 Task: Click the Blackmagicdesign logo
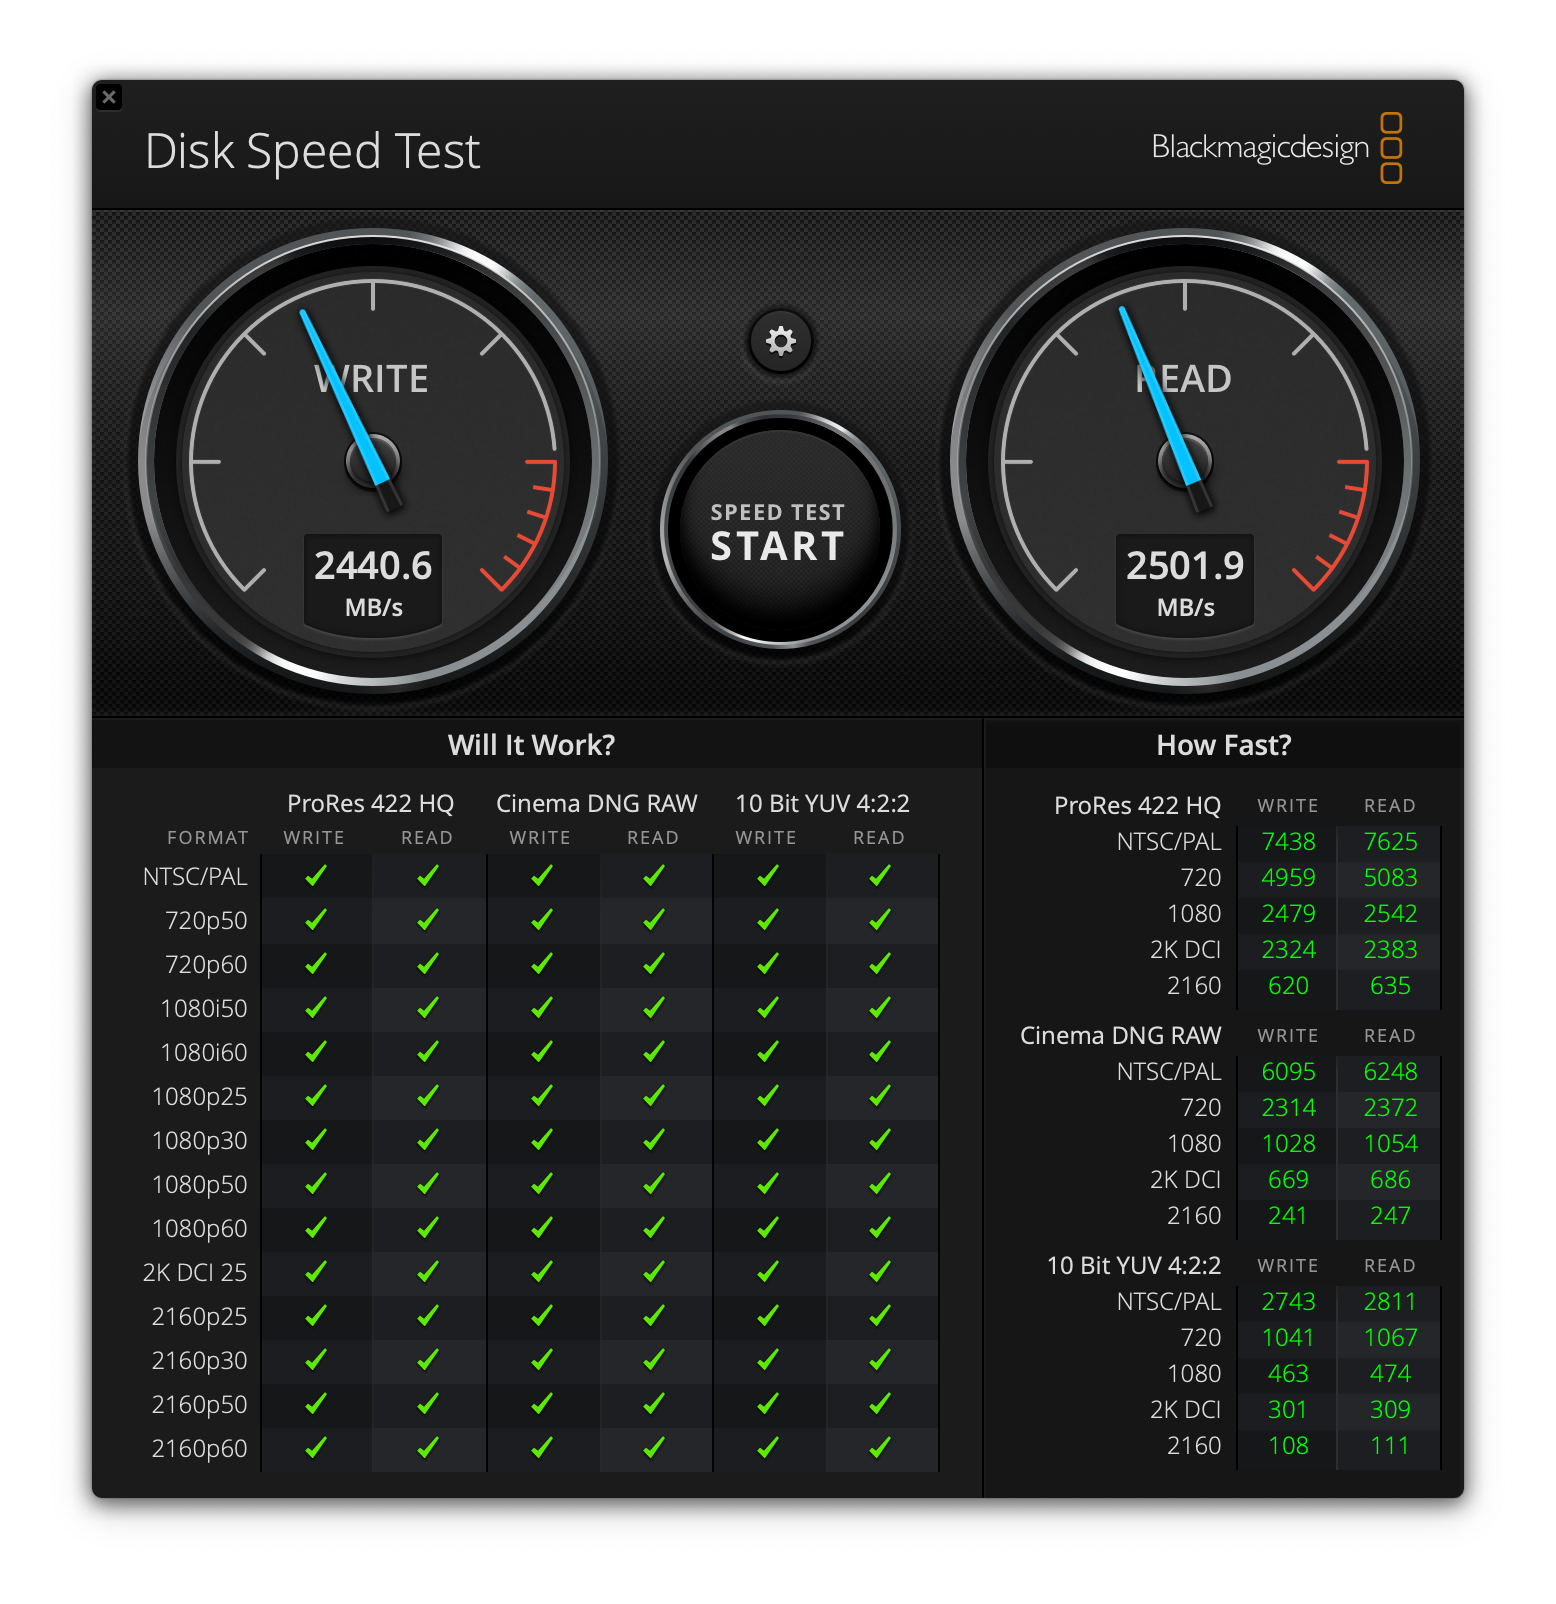tap(1276, 148)
